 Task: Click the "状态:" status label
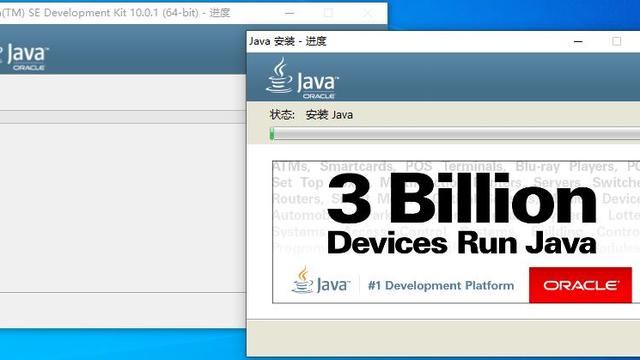coord(282,115)
